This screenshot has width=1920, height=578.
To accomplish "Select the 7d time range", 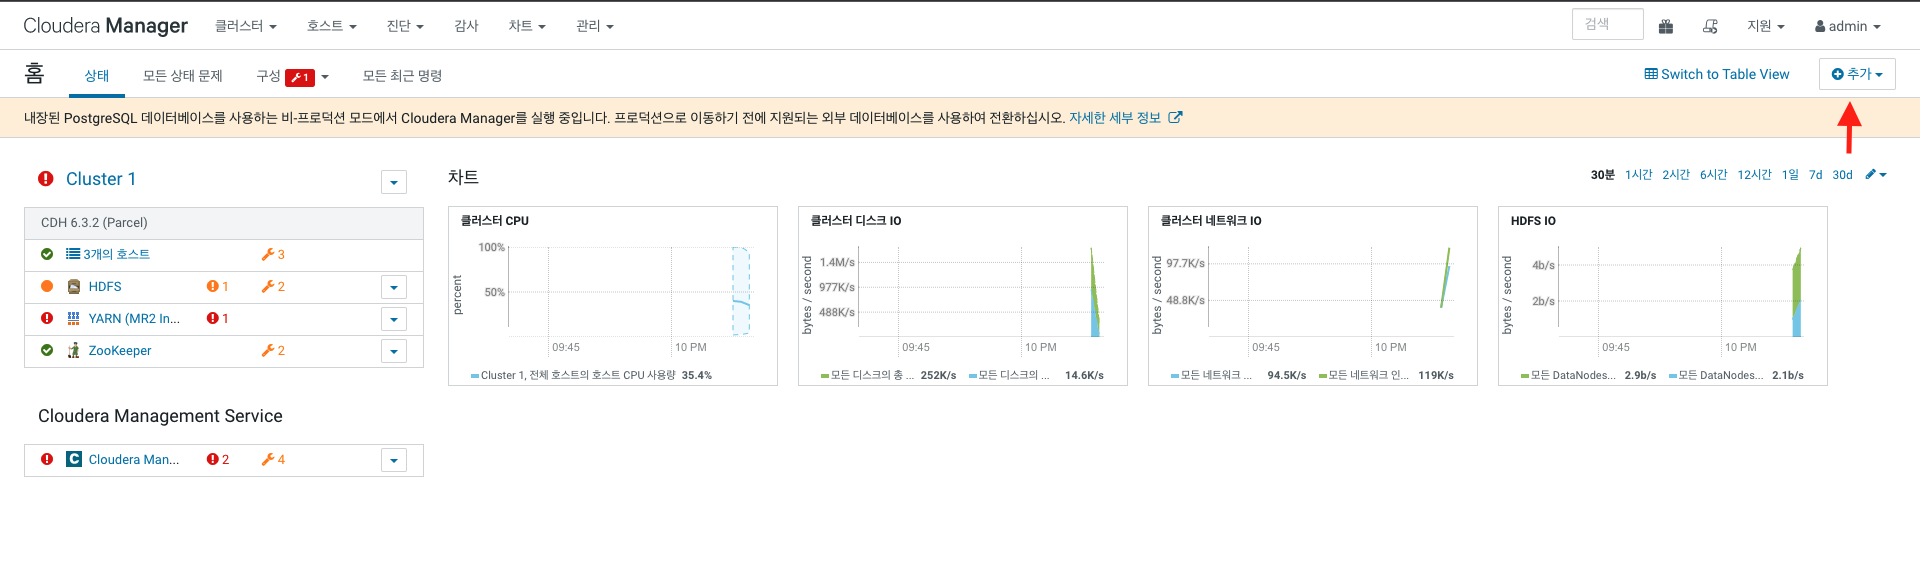I will pyautogui.click(x=1816, y=175).
